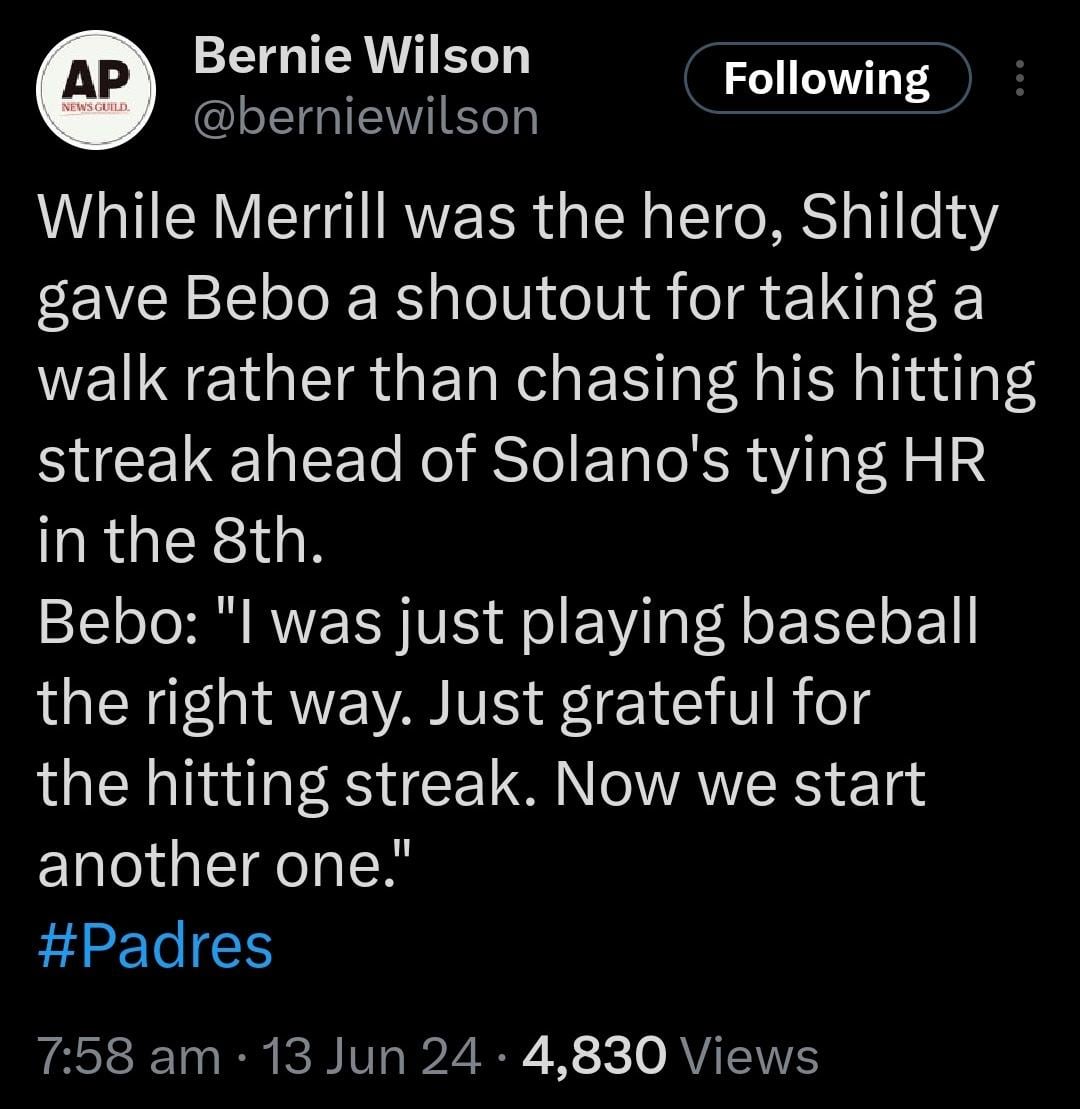Click the red NEWS GUILD text in avatar
1080x1109 pixels.
(x=95, y=108)
